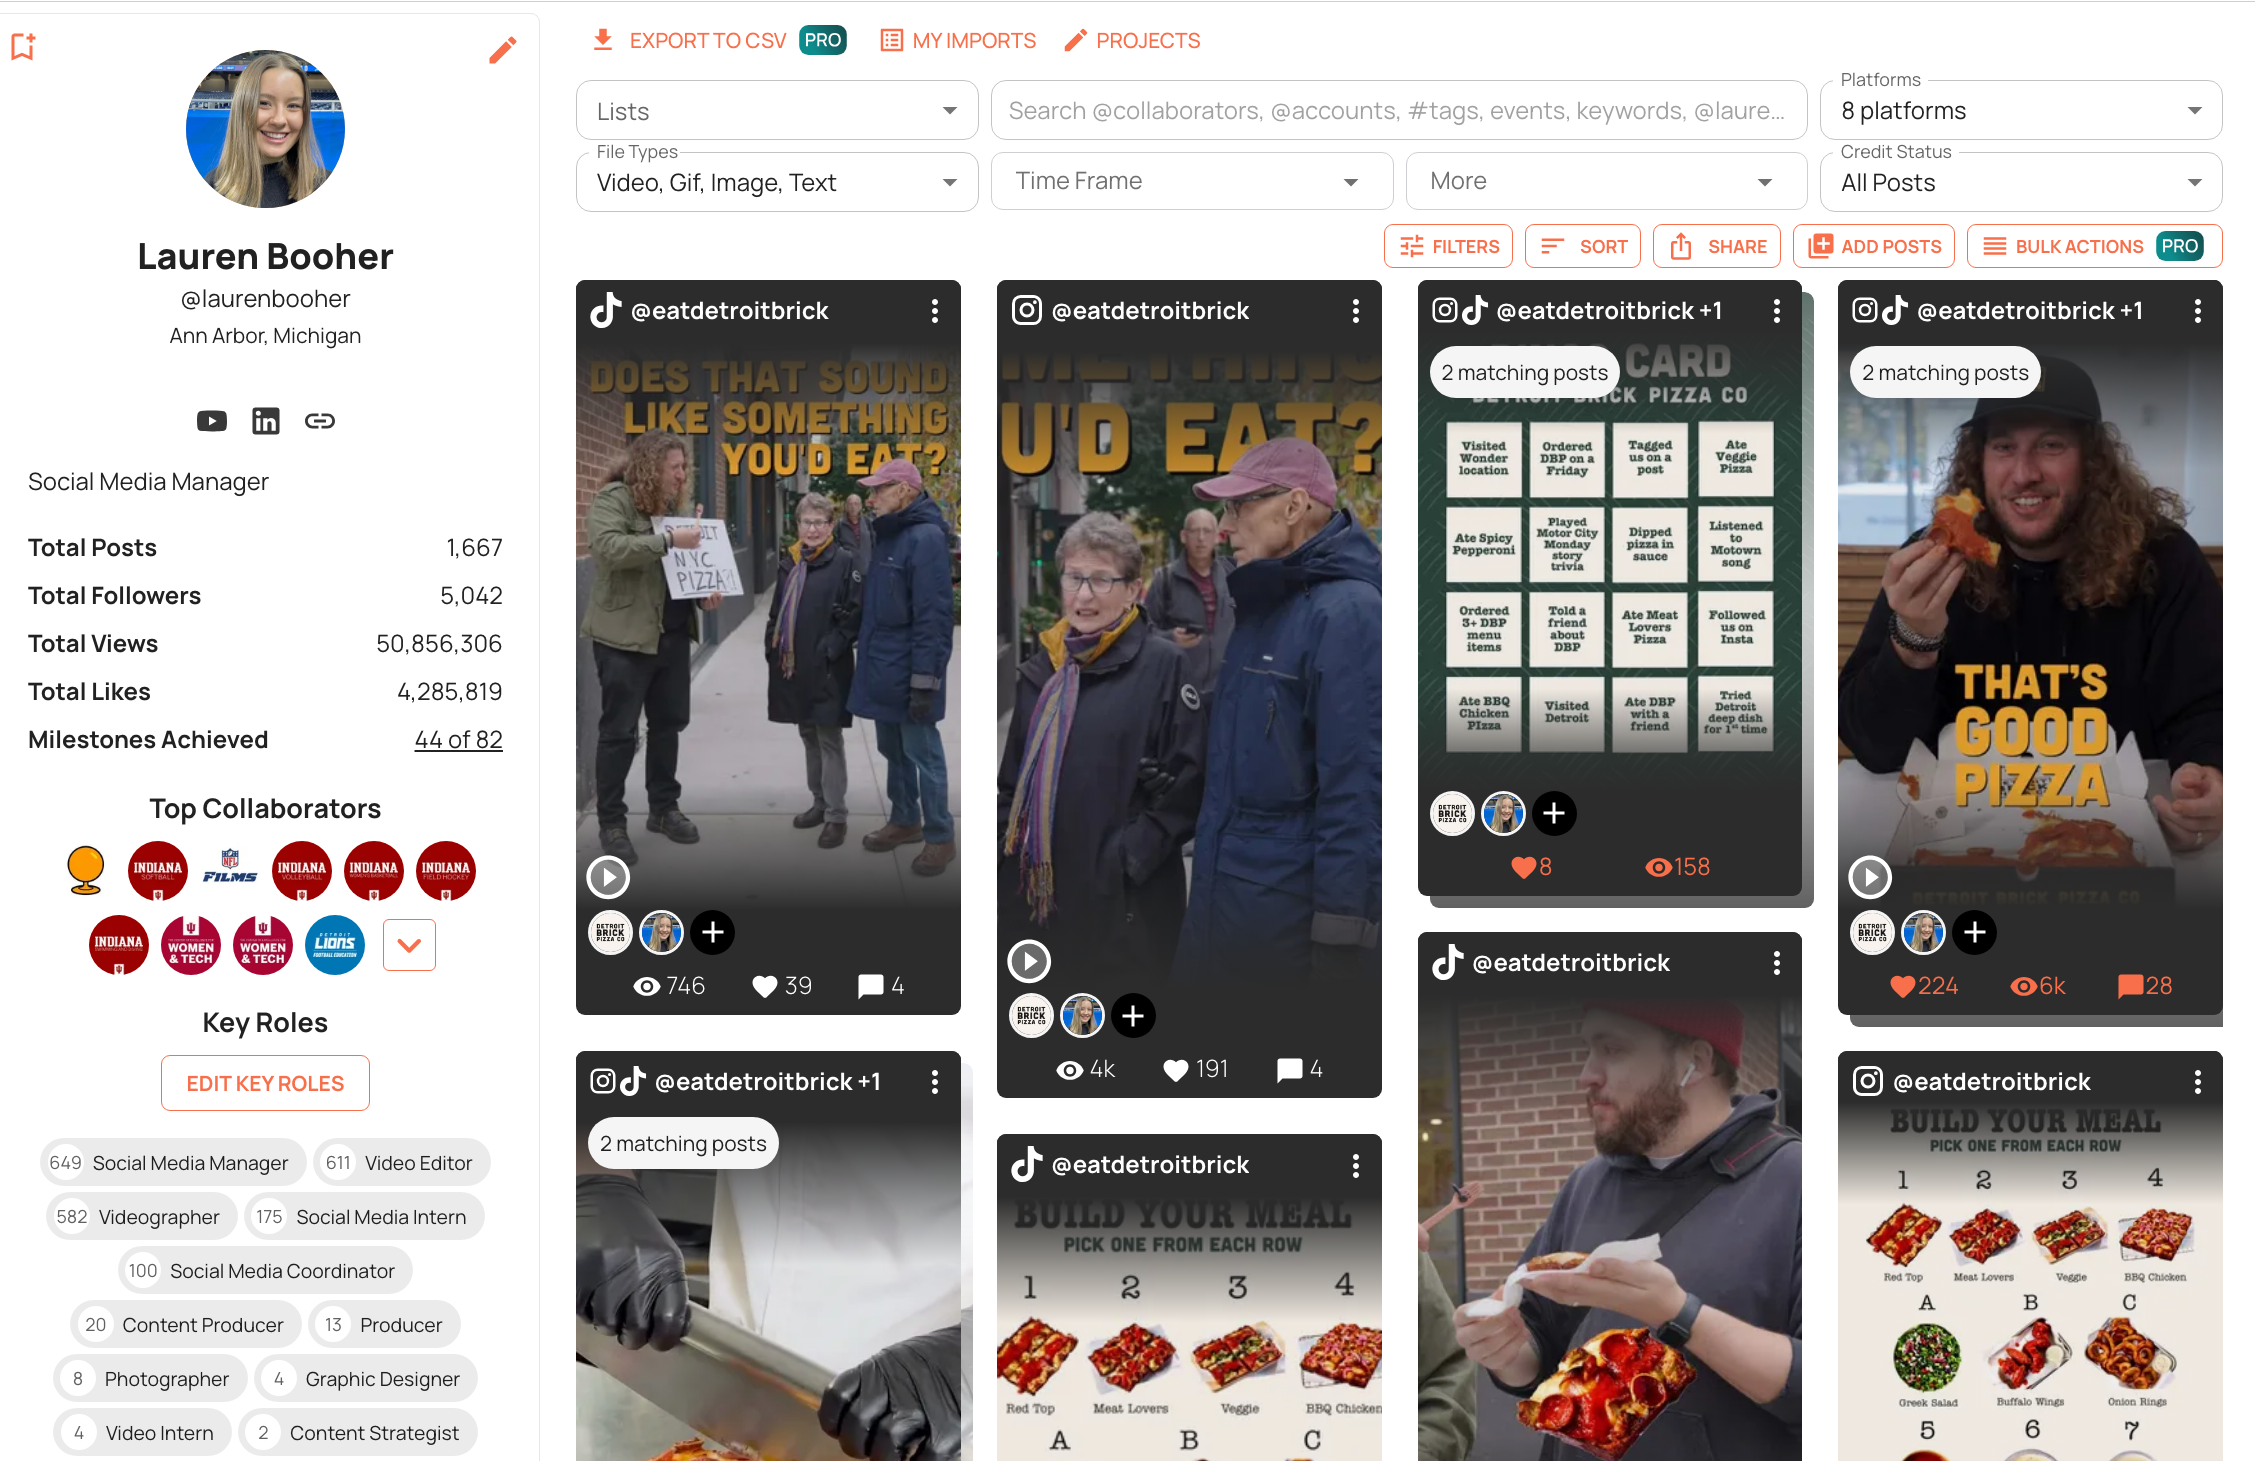Click the website link chain icon

[320, 421]
